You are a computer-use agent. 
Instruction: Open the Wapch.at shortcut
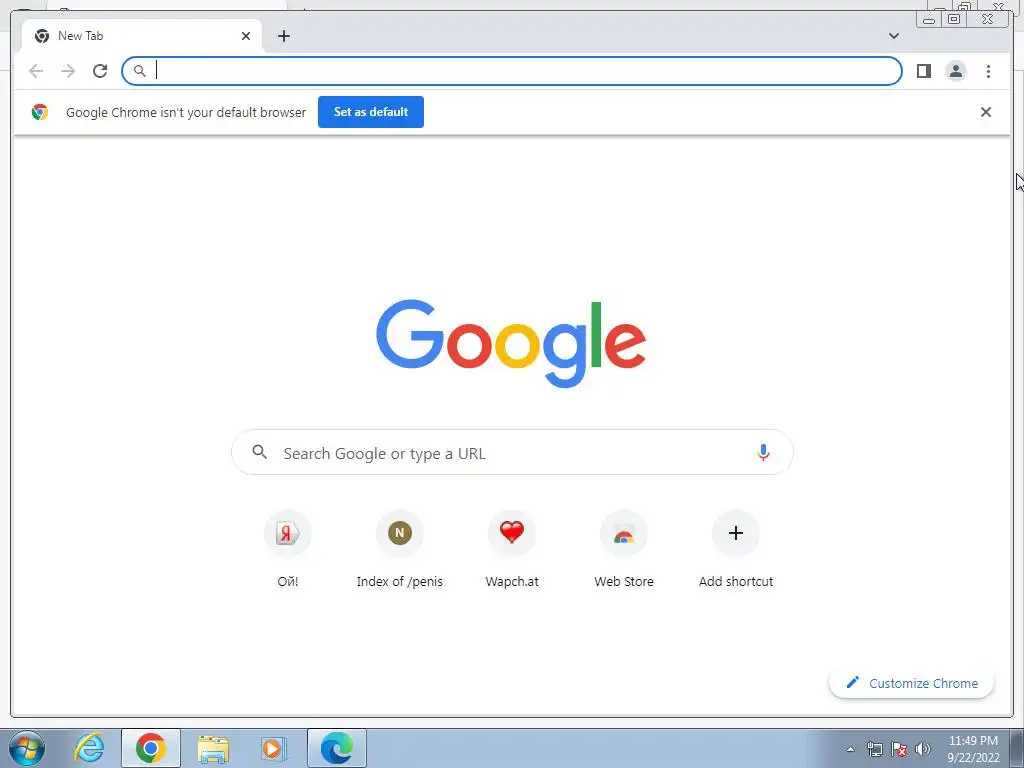point(511,550)
